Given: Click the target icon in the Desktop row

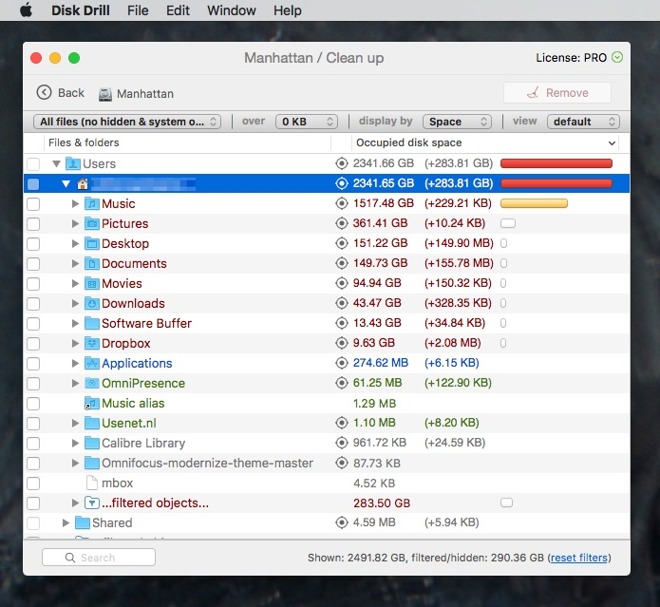Looking at the screenshot, I should (341, 243).
